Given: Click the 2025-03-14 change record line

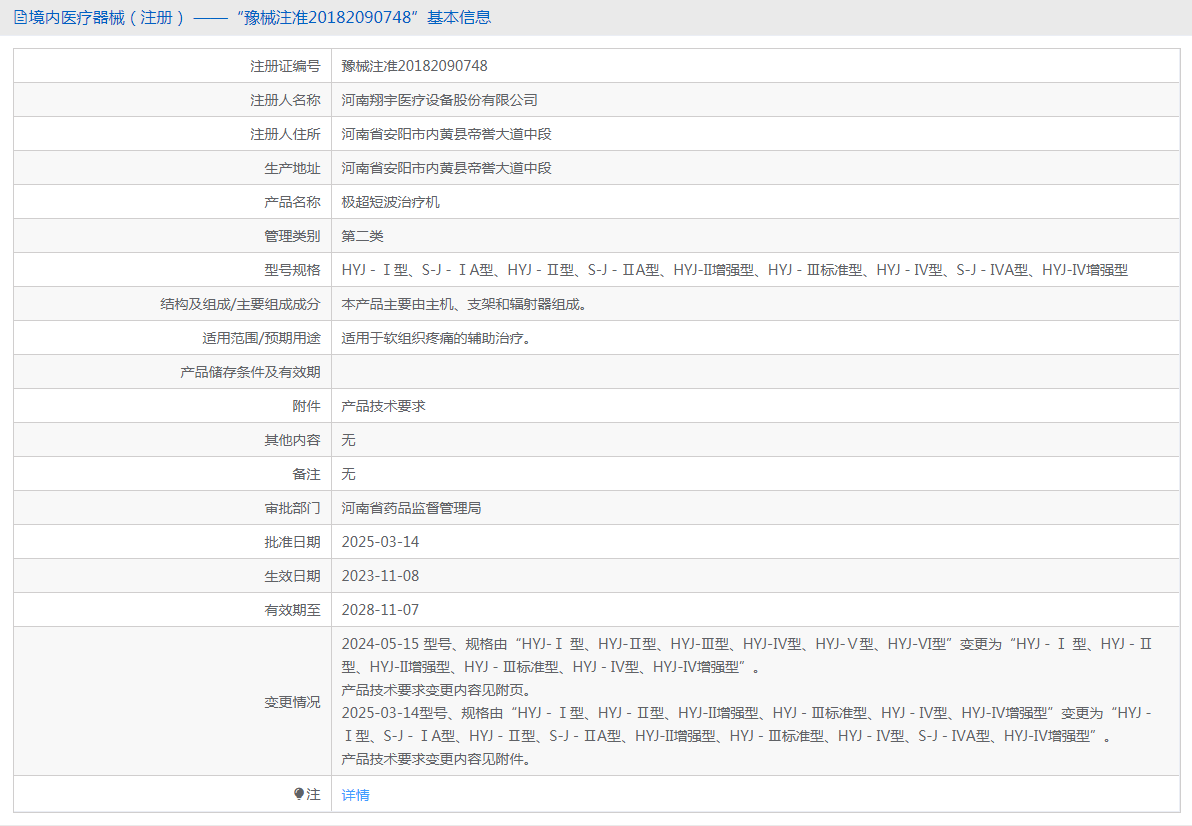Looking at the screenshot, I should point(747,725).
